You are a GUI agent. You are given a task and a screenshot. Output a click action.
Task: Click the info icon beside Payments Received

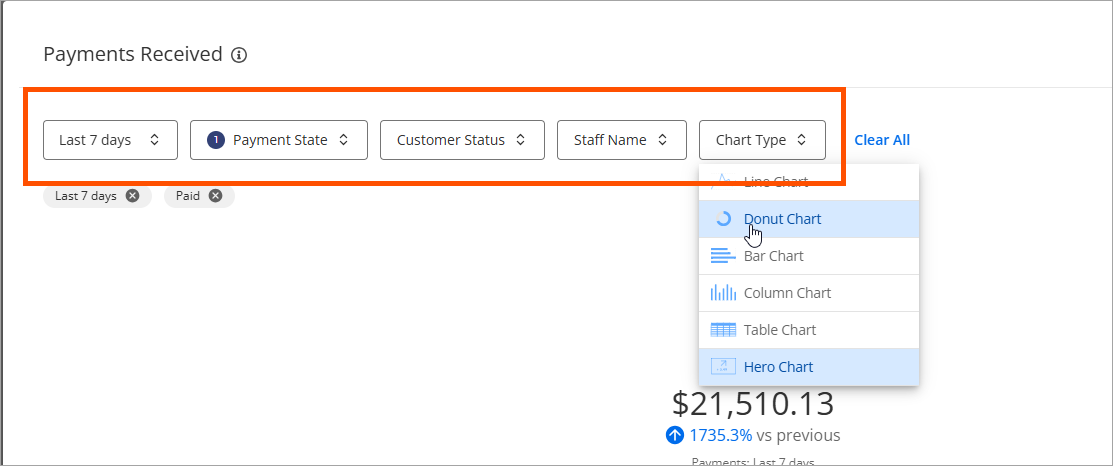pyautogui.click(x=239, y=55)
